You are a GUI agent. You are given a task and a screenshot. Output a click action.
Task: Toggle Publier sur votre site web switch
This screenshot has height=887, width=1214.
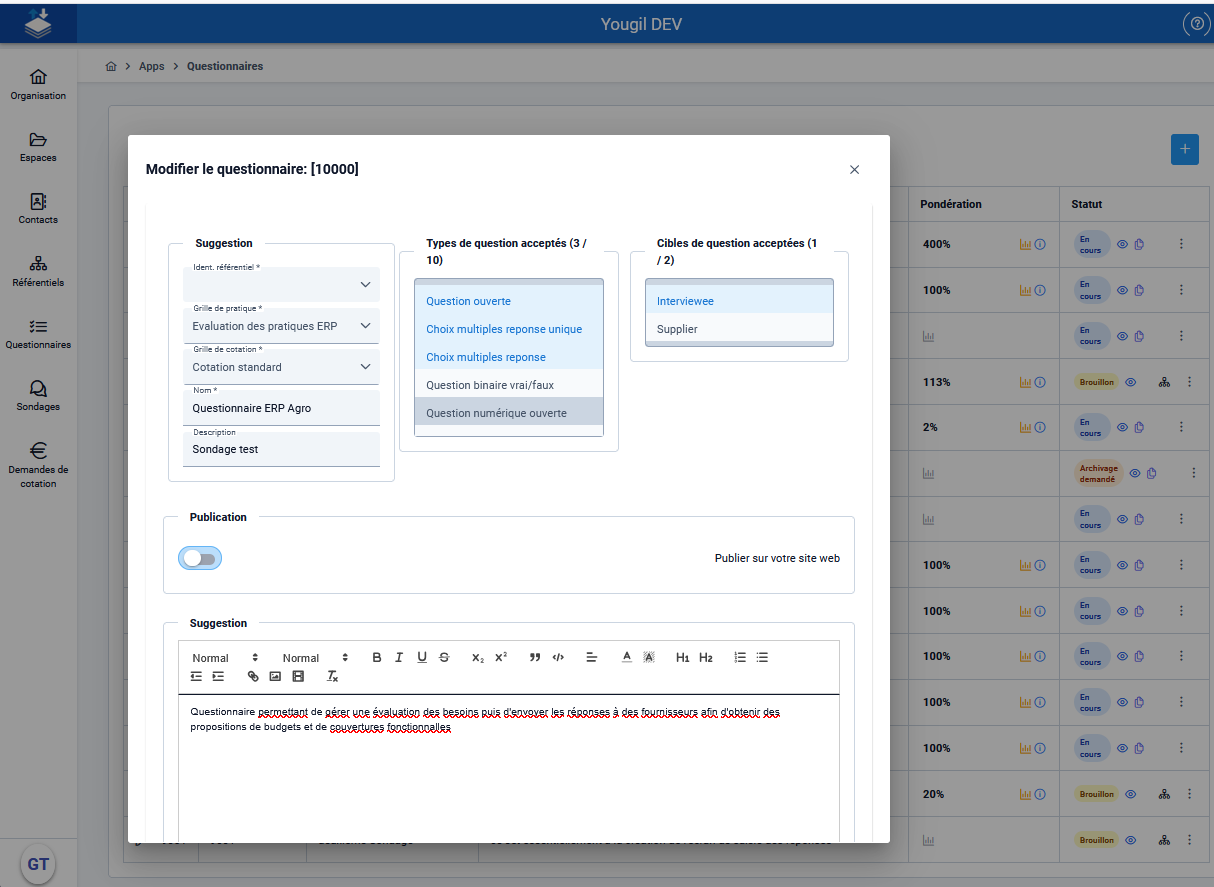coord(200,559)
